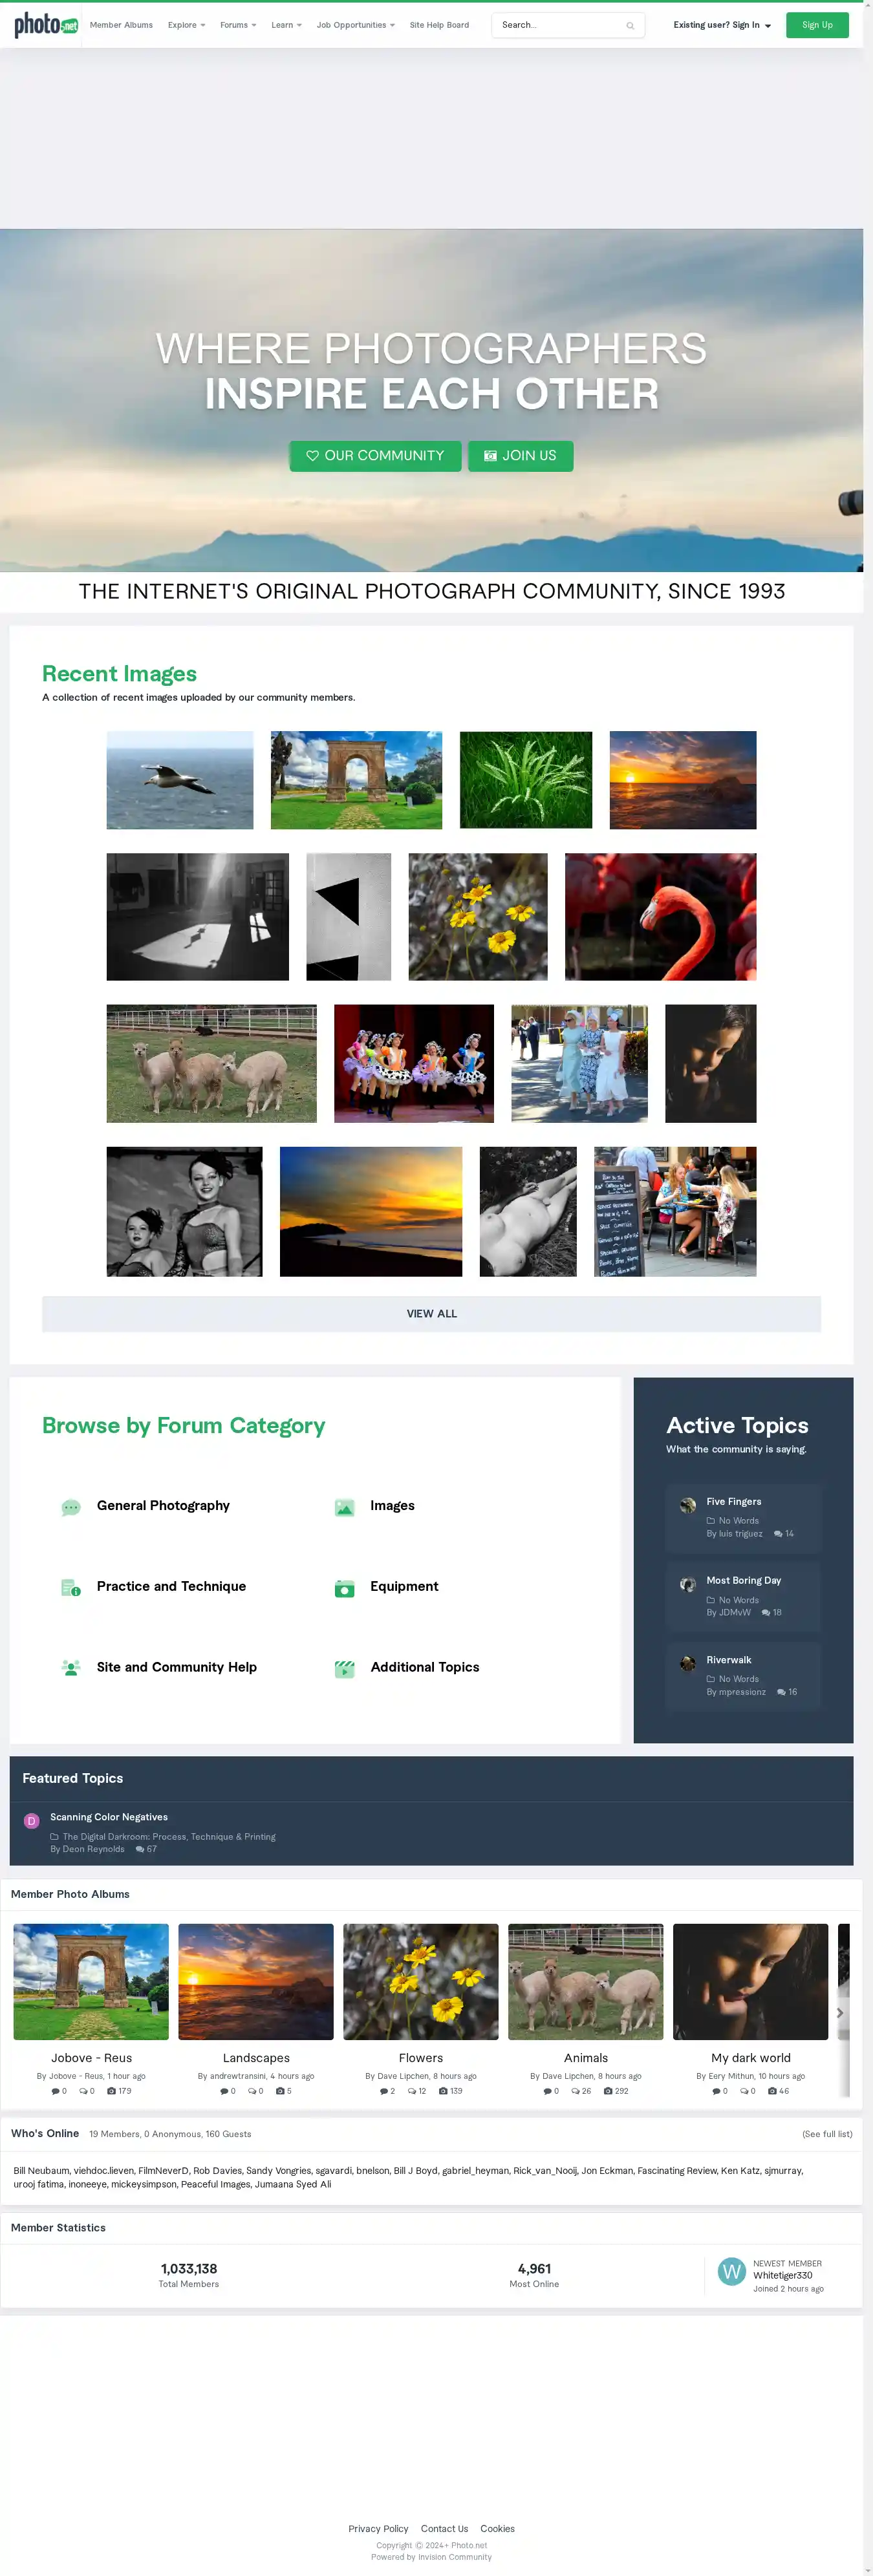
Task: Expand the Forums dropdown menu
Action: (x=238, y=25)
